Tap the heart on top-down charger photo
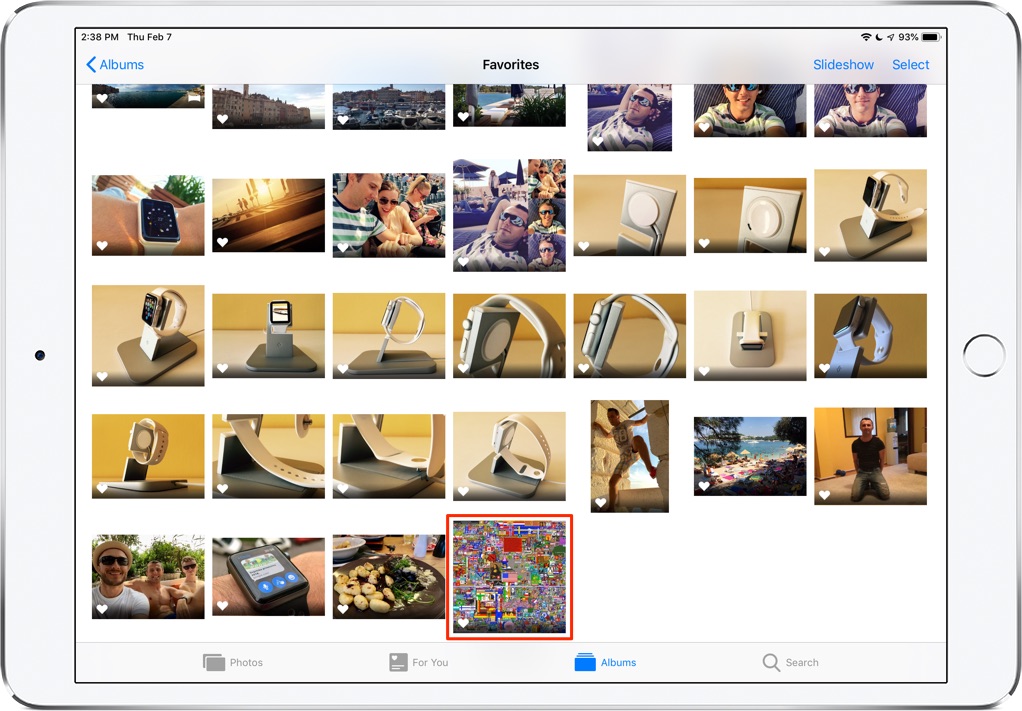1022x711 pixels. pyautogui.click(x=704, y=371)
